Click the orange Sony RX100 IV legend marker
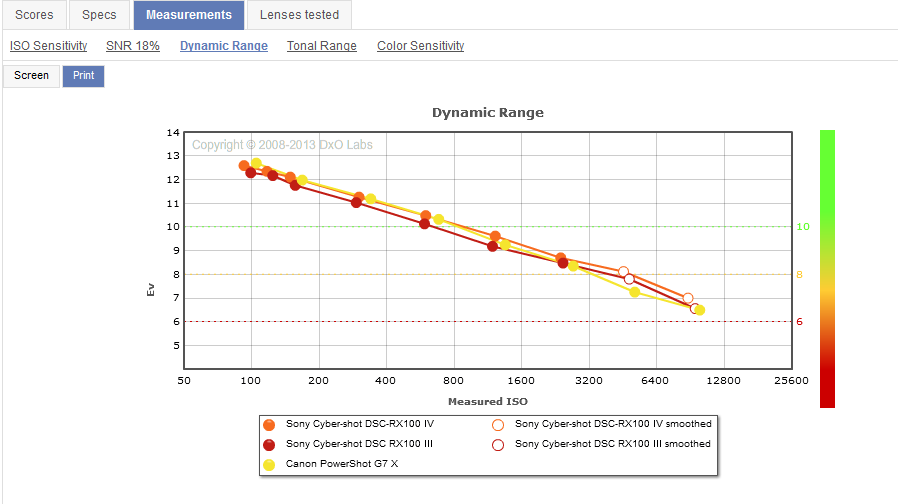The image size is (898, 504). [x=269, y=425]
